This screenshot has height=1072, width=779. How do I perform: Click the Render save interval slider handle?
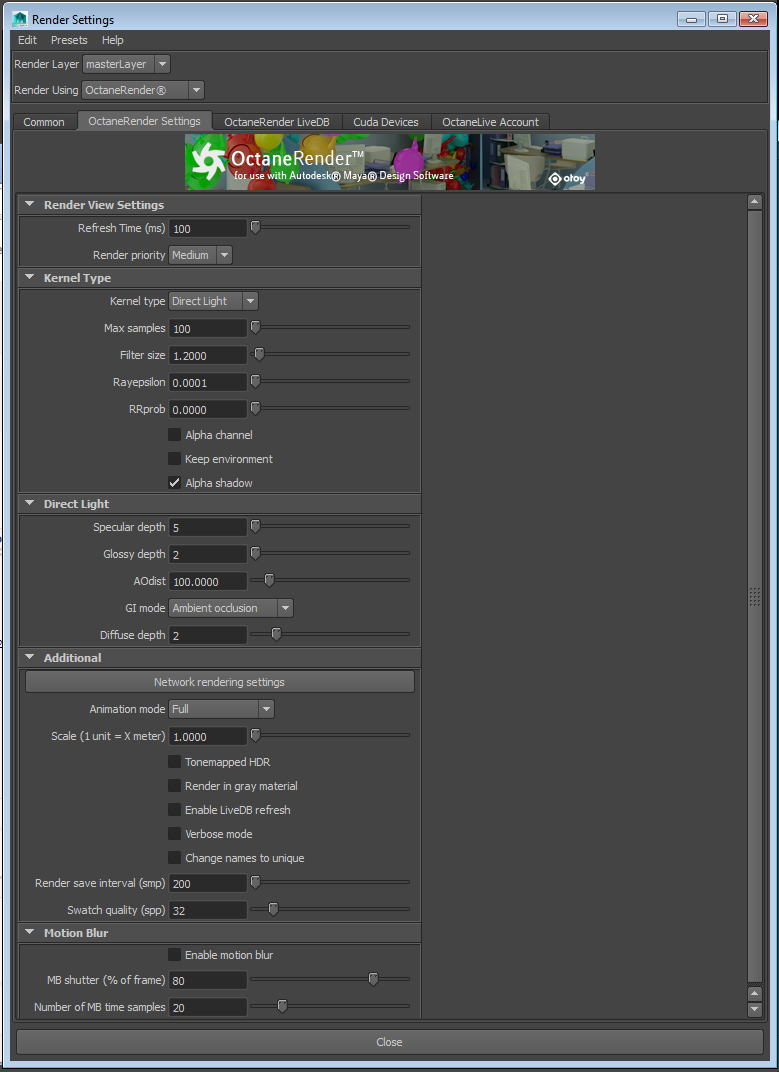click(x=255, y=883)
